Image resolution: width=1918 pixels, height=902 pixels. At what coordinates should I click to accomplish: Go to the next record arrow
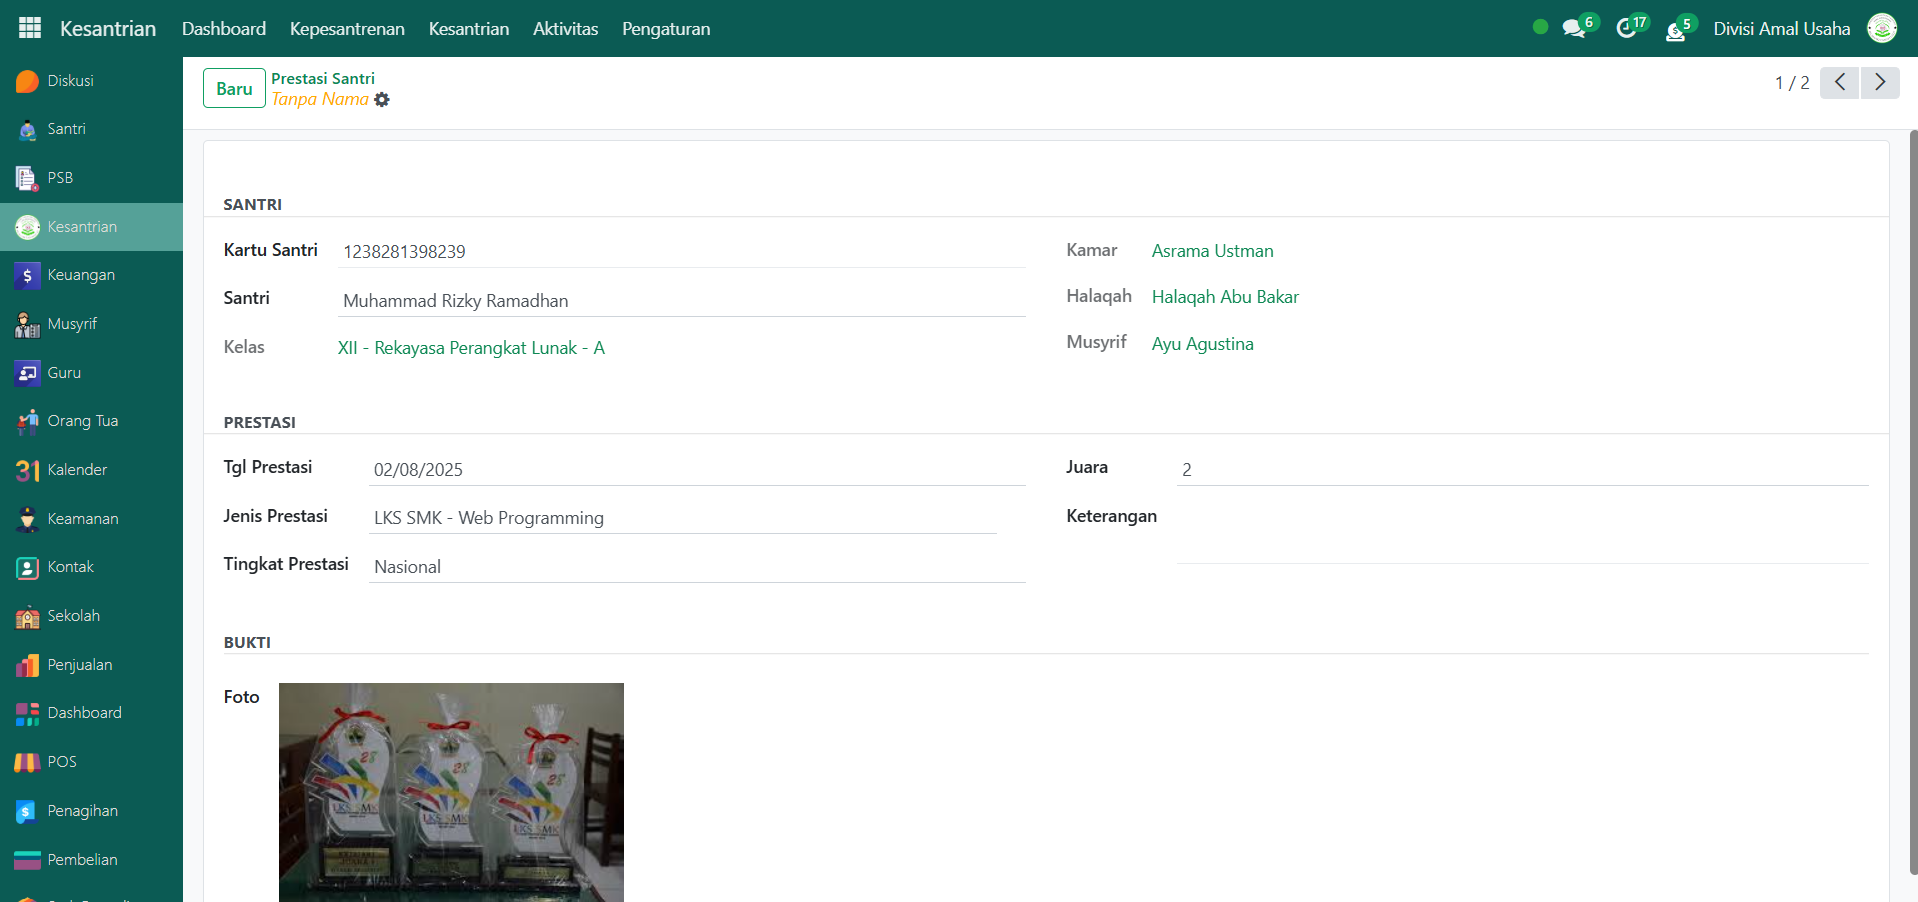click(x=1879, y=82)
